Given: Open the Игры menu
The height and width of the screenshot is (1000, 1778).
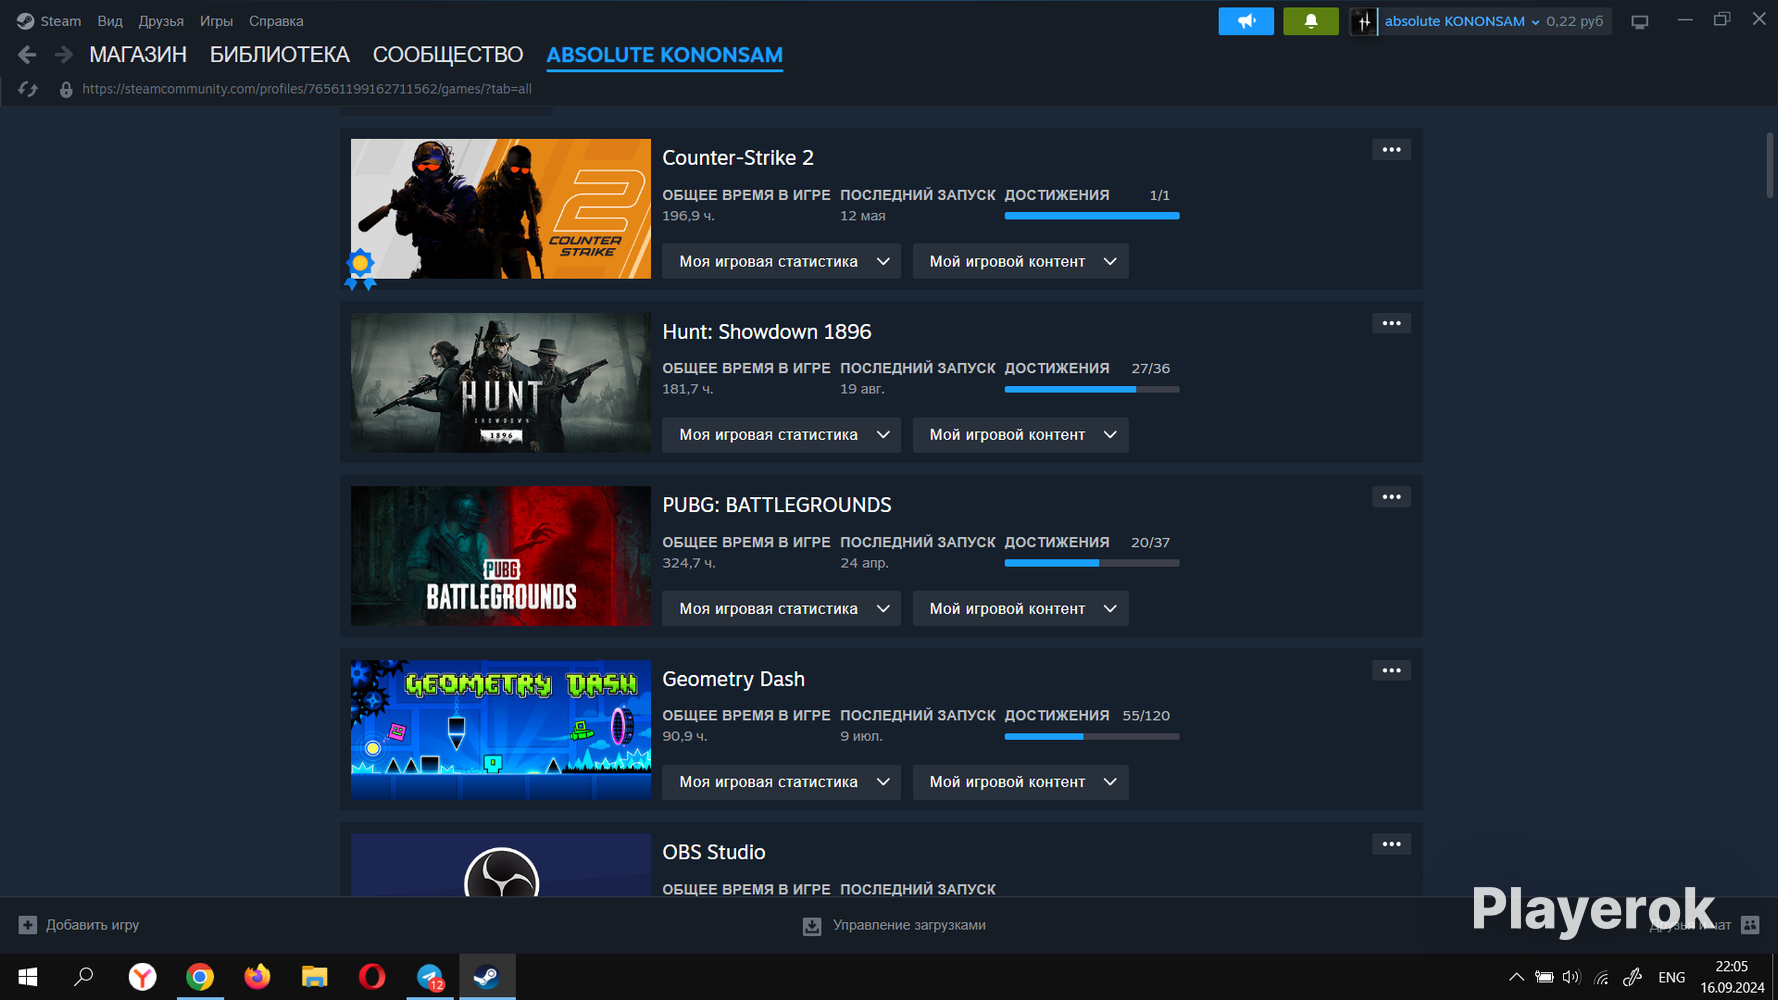Looking at the screenshot, I should tap(216, 21).
